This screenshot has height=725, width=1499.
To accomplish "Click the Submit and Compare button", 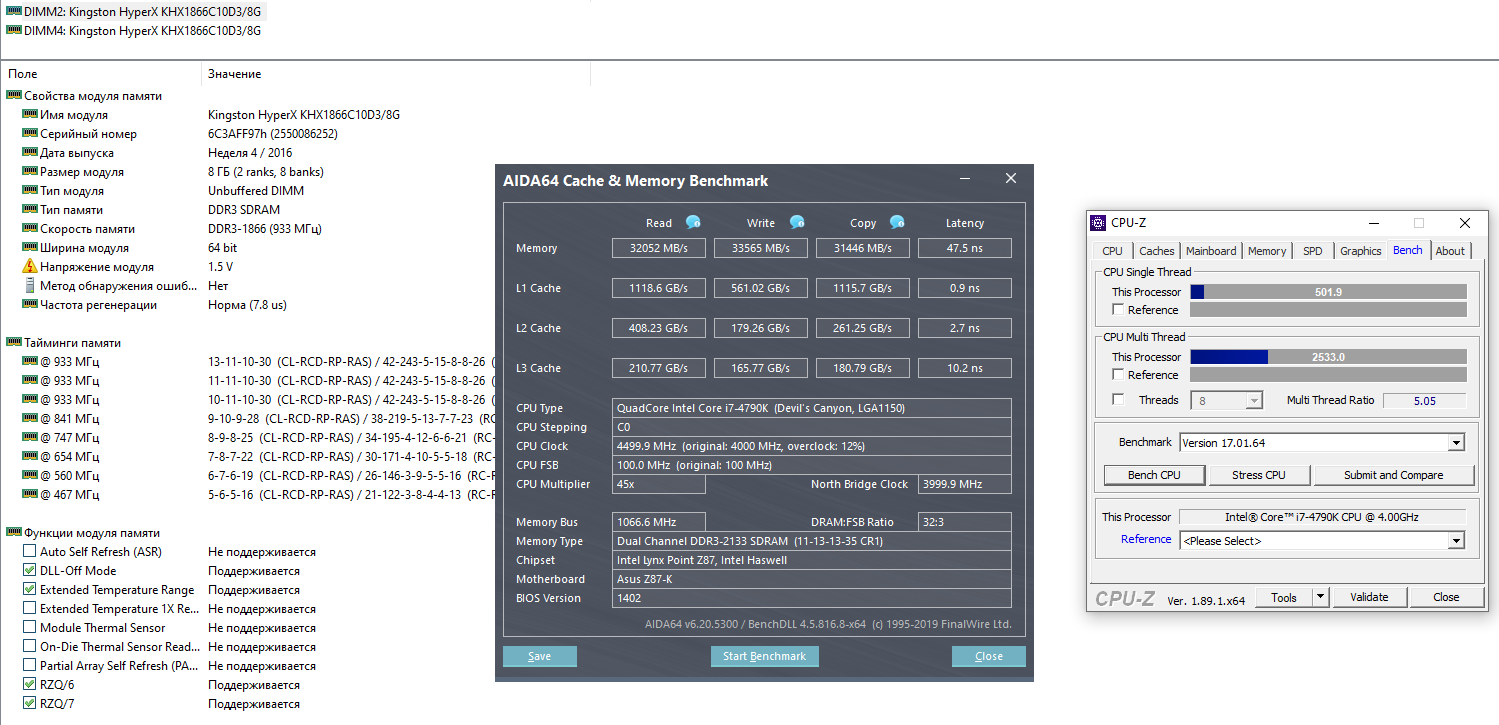I will coord(1394,475).
